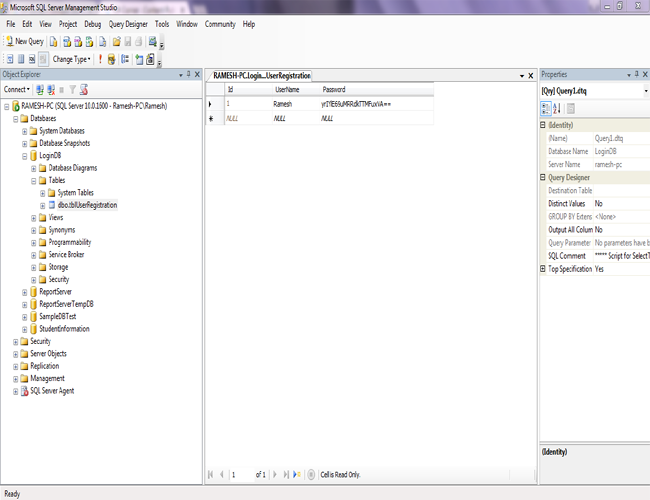Toggle the highlighted Show Results Pane button
This screenshot has height=500, width=650.
pos(43,59)
